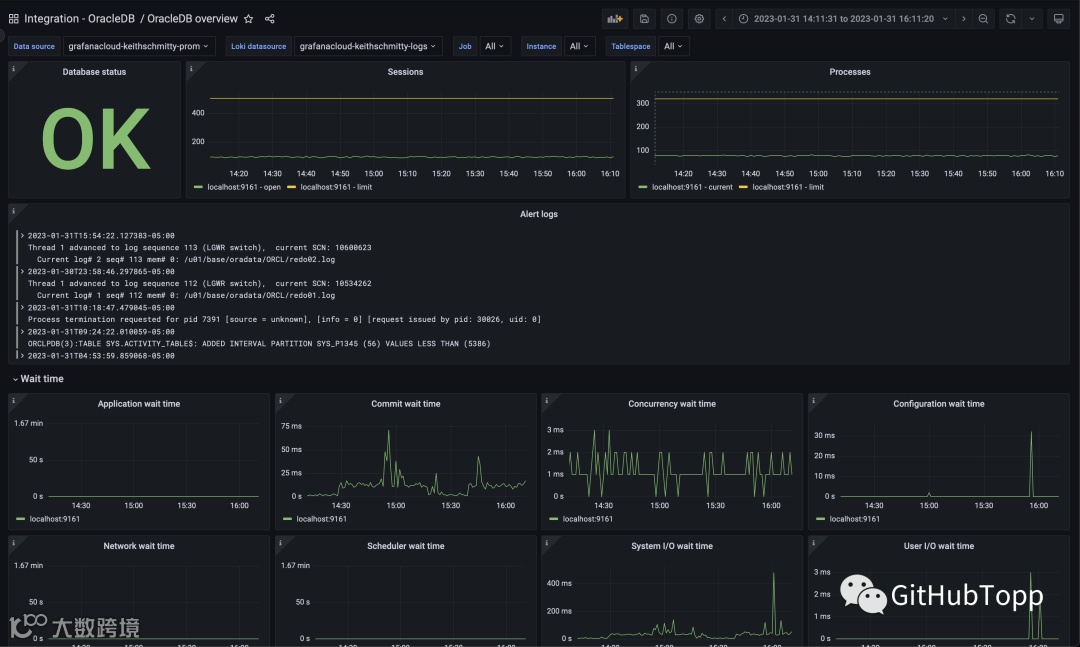Click the Data source variable label
This screenshot has width=1080, height=647.
(x=34, y=46)
